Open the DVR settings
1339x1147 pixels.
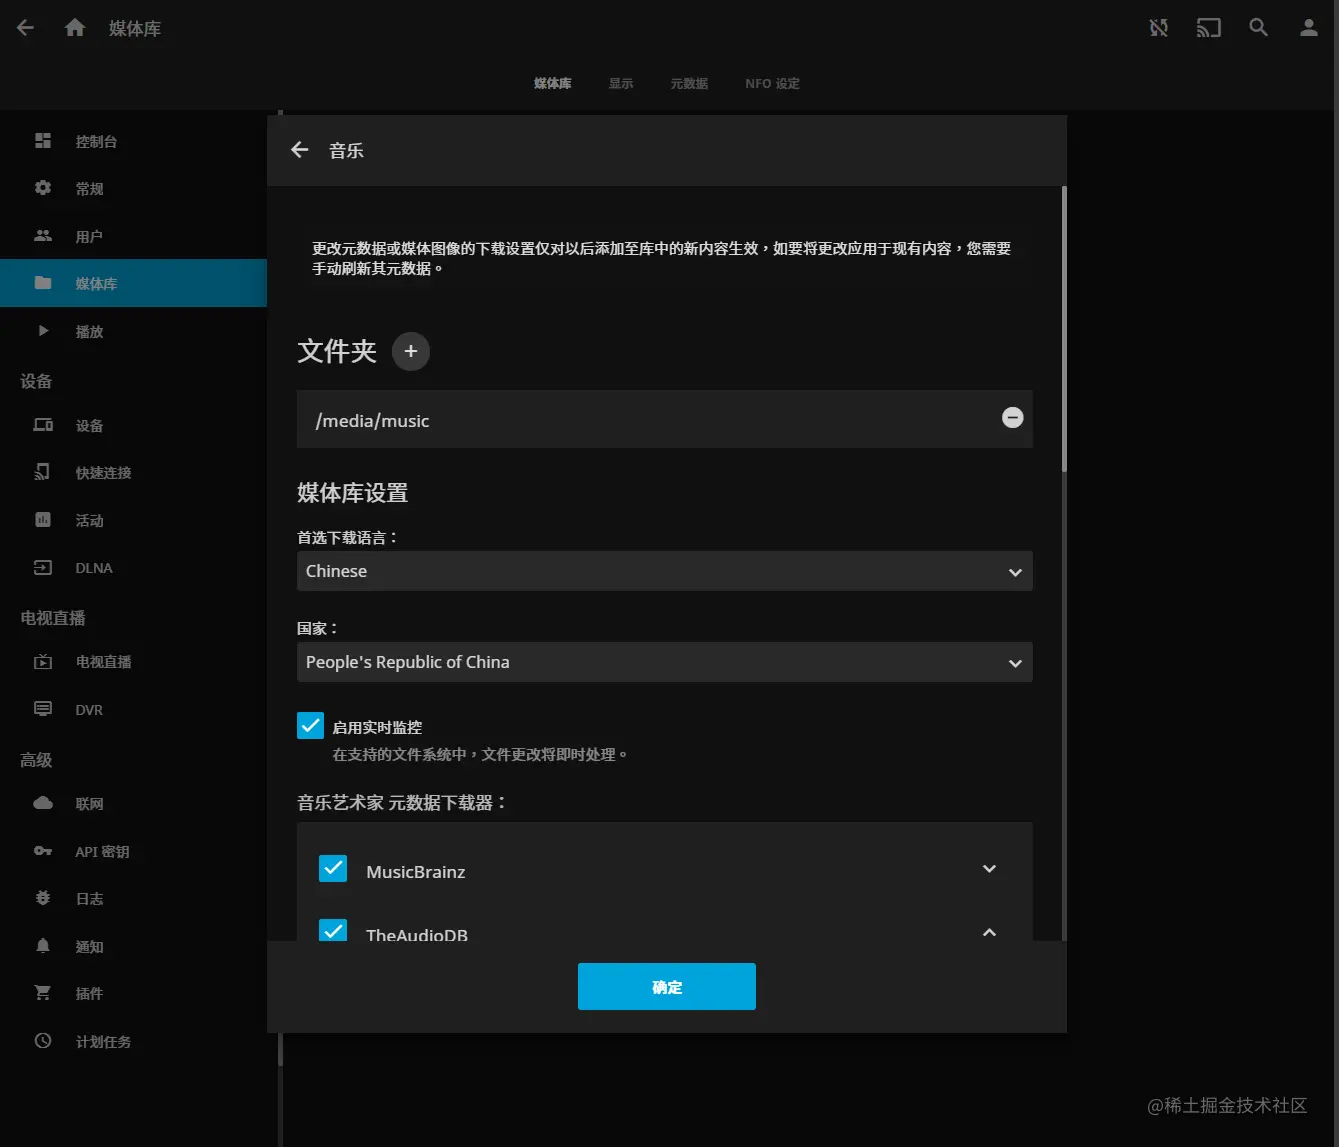click(x=88, y=709)
